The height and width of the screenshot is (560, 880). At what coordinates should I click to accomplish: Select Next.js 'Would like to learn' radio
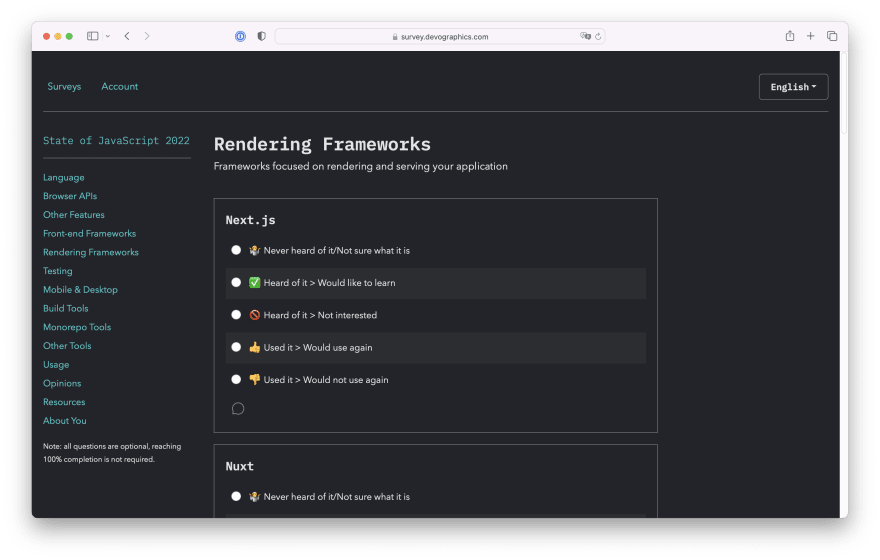pos(236,282)
